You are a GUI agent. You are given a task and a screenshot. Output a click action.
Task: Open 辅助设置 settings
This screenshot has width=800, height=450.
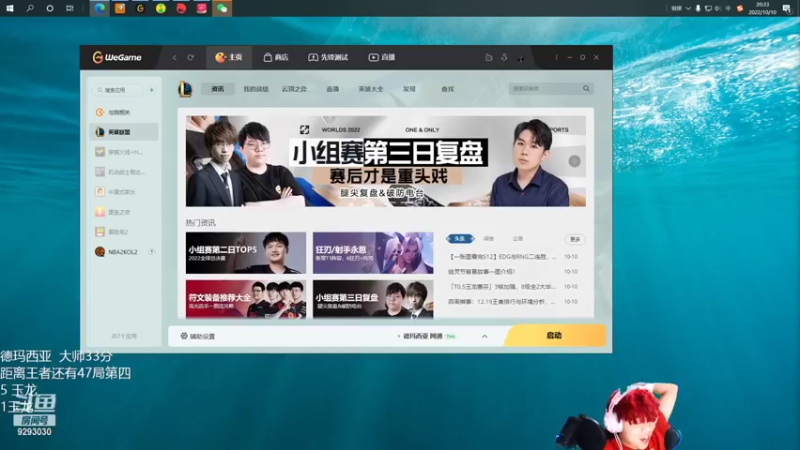[x=198, y=336]
